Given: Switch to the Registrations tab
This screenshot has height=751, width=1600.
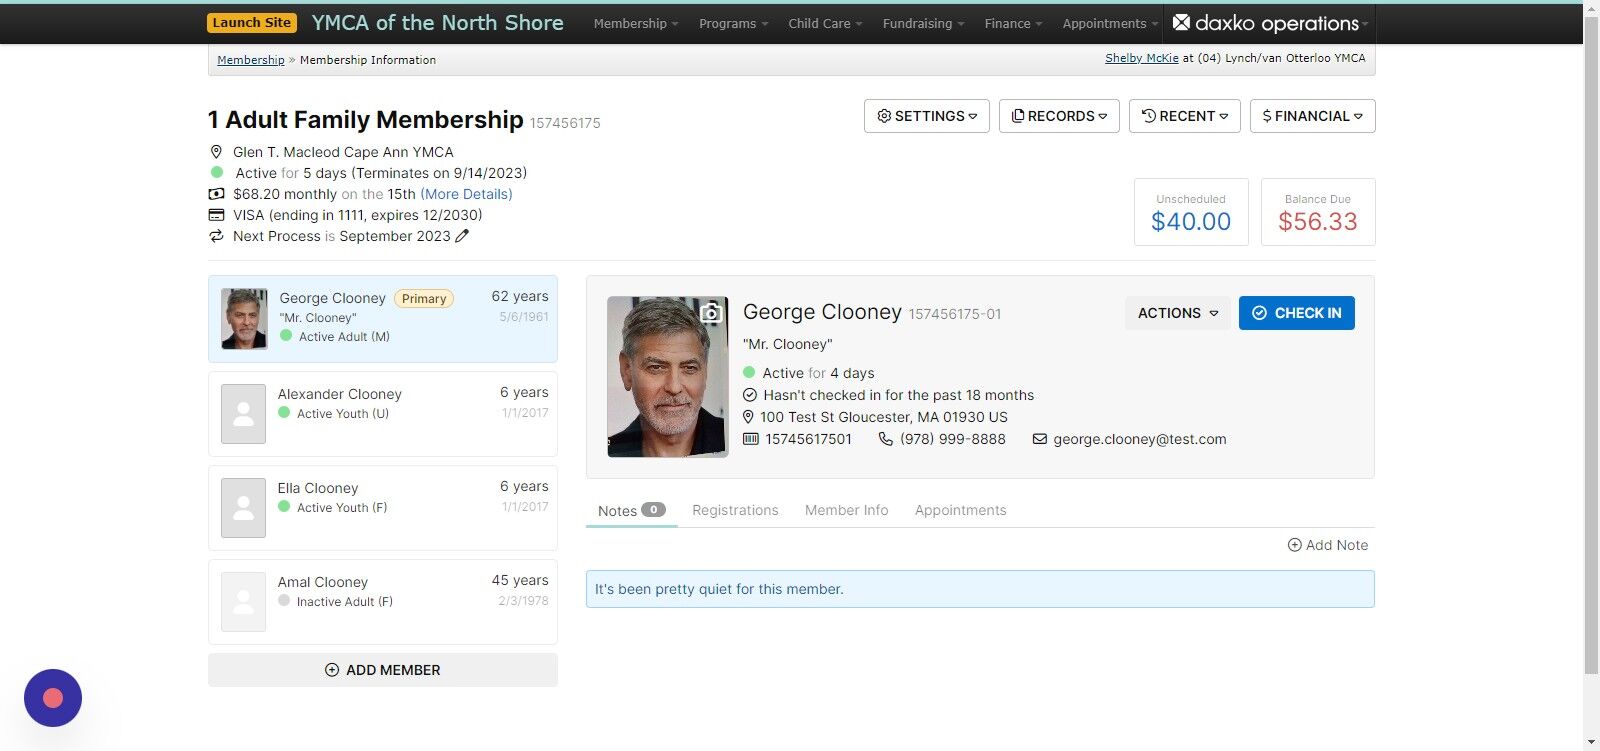Looking at the screenshot, I should point(735,510).
